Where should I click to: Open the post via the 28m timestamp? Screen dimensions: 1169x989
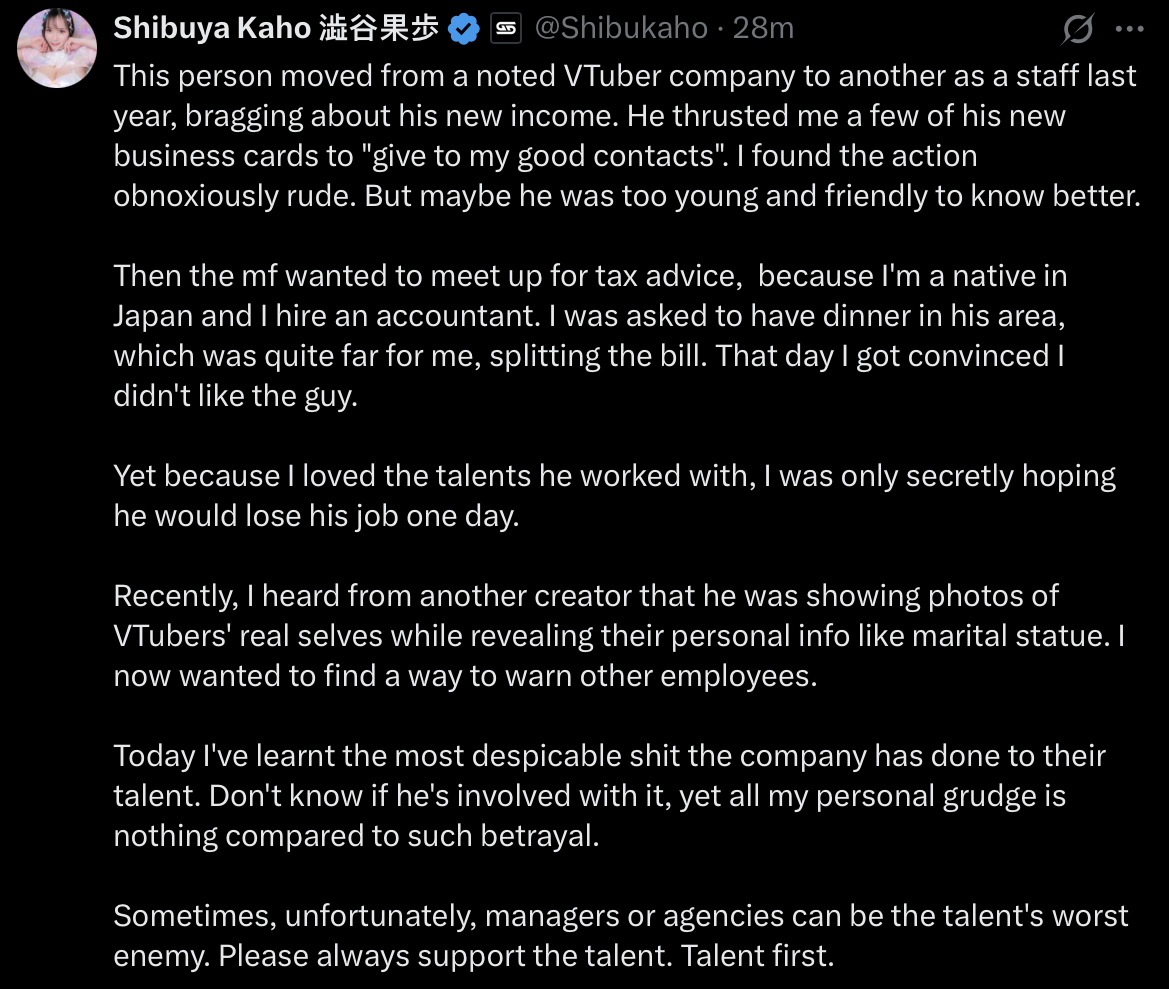(x=763, y=28)
